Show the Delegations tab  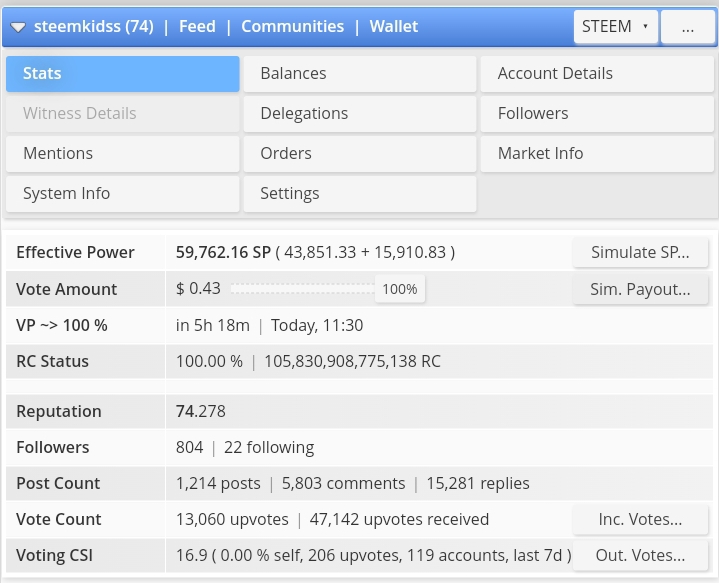(359, 114)
